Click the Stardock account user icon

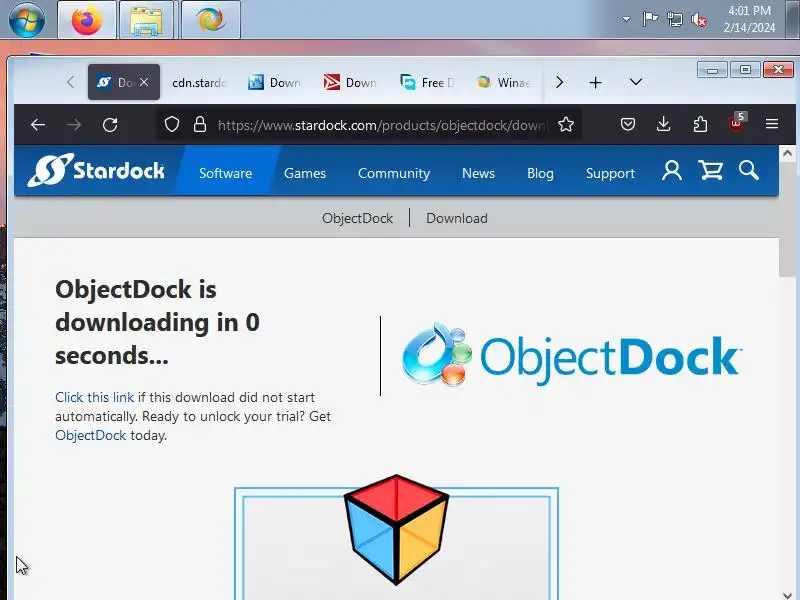[671, 170]
